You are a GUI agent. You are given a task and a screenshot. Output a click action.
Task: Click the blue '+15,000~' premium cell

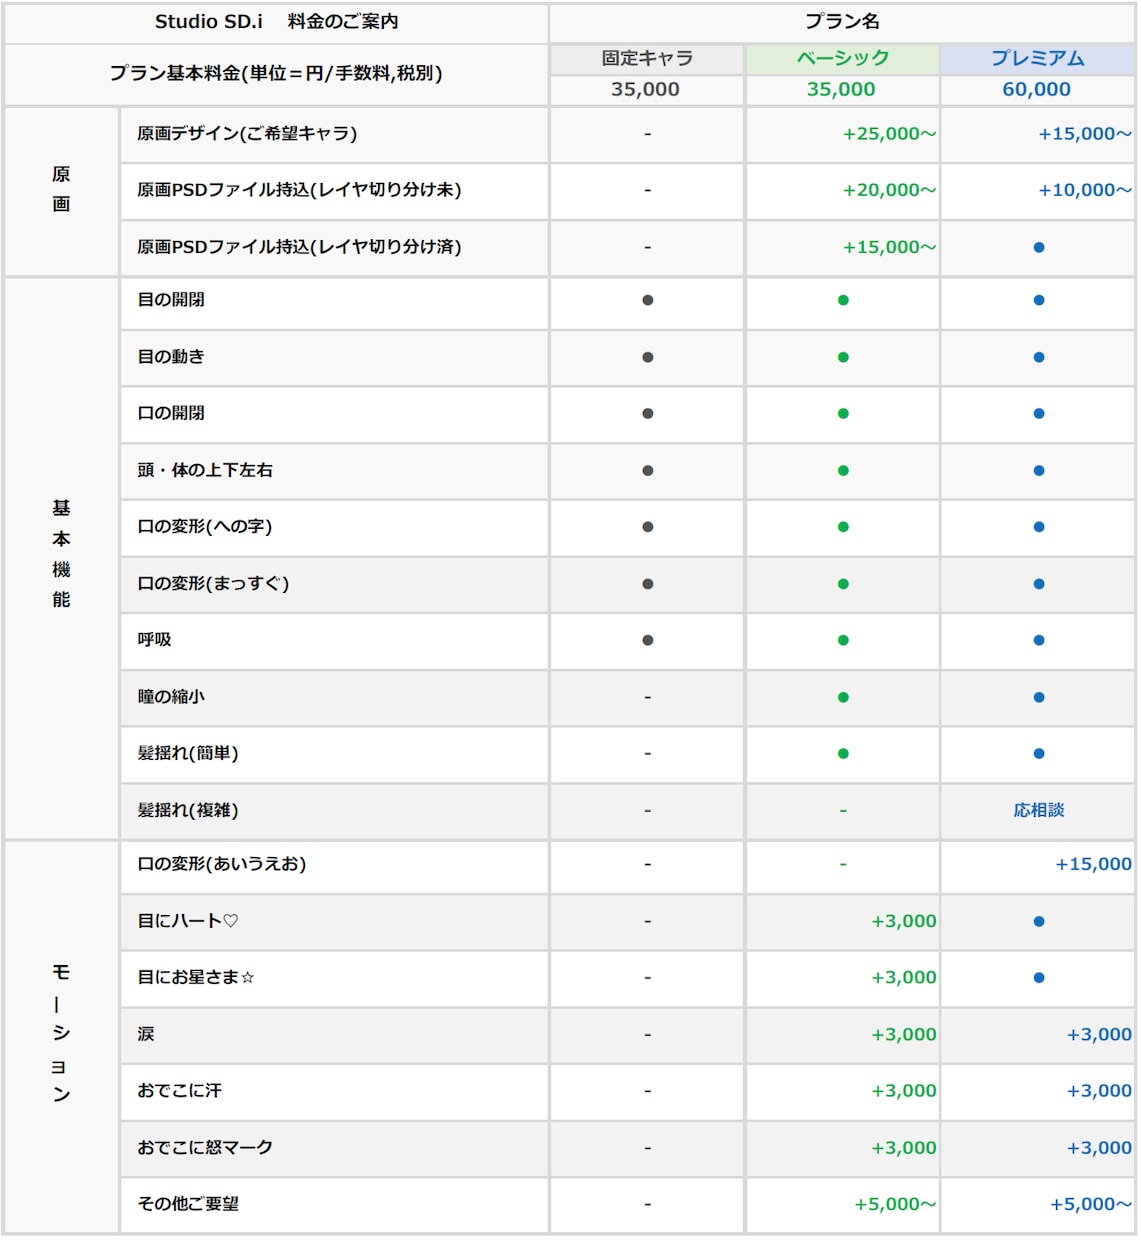click(1085, 134)
